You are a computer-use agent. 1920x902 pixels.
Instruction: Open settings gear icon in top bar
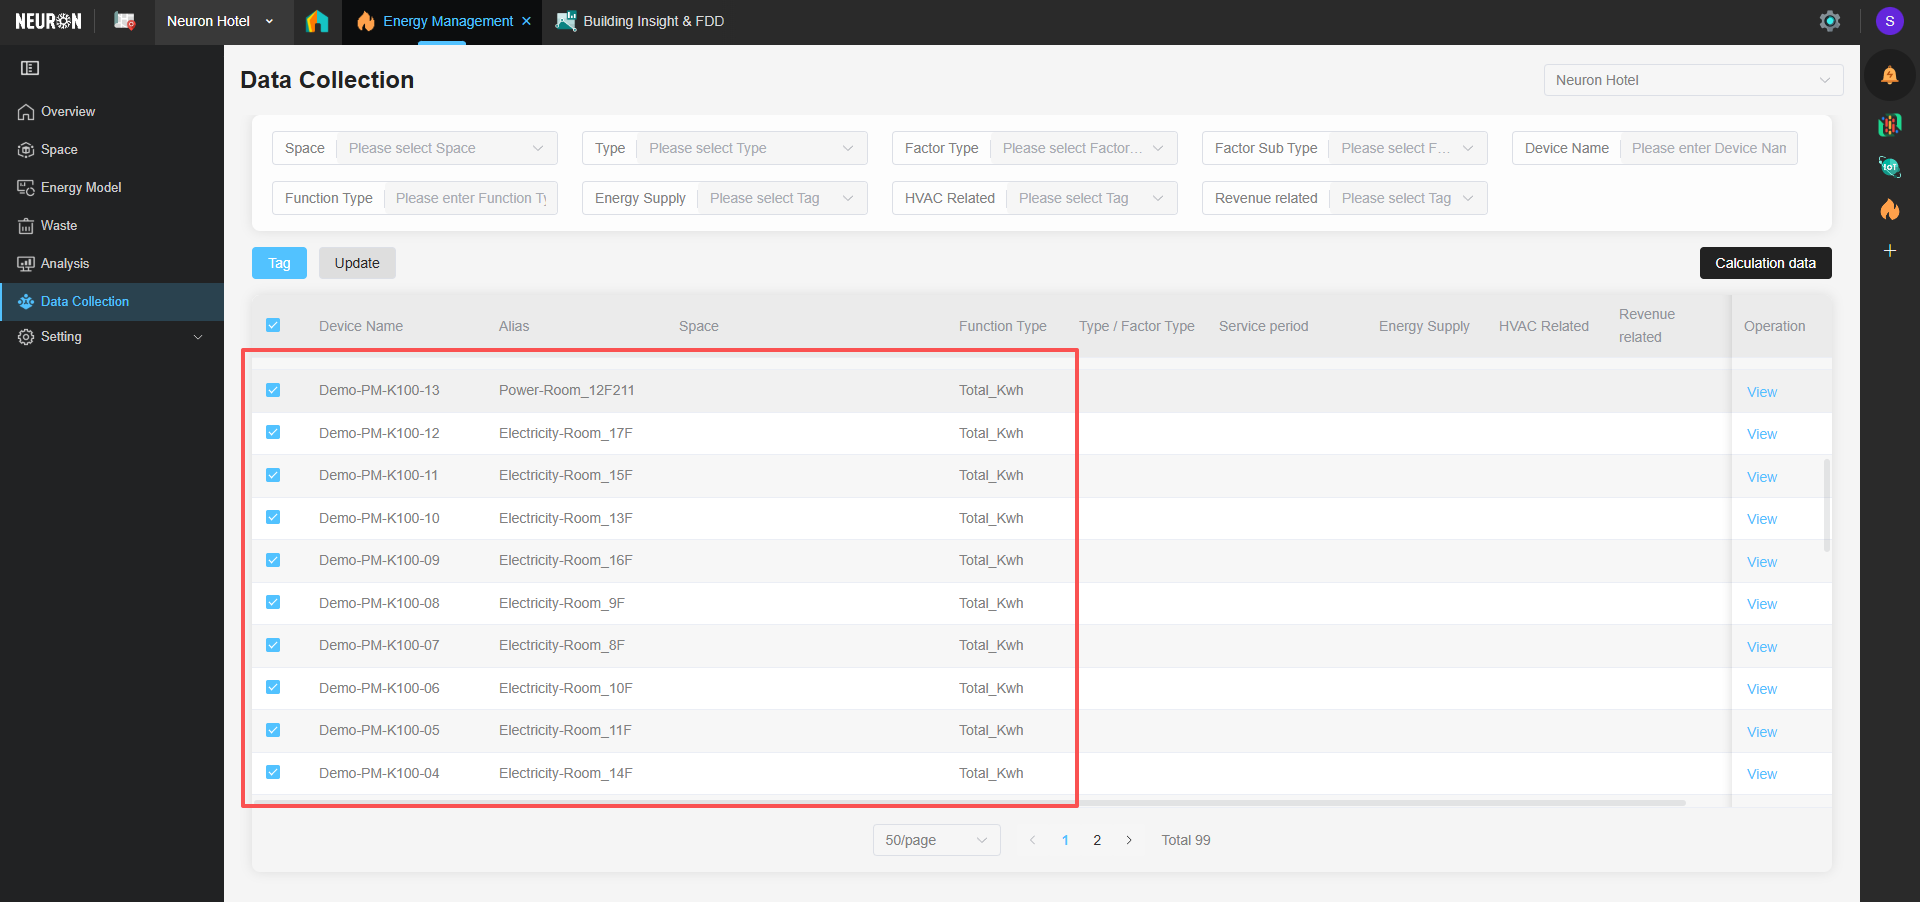(1829, 21)
